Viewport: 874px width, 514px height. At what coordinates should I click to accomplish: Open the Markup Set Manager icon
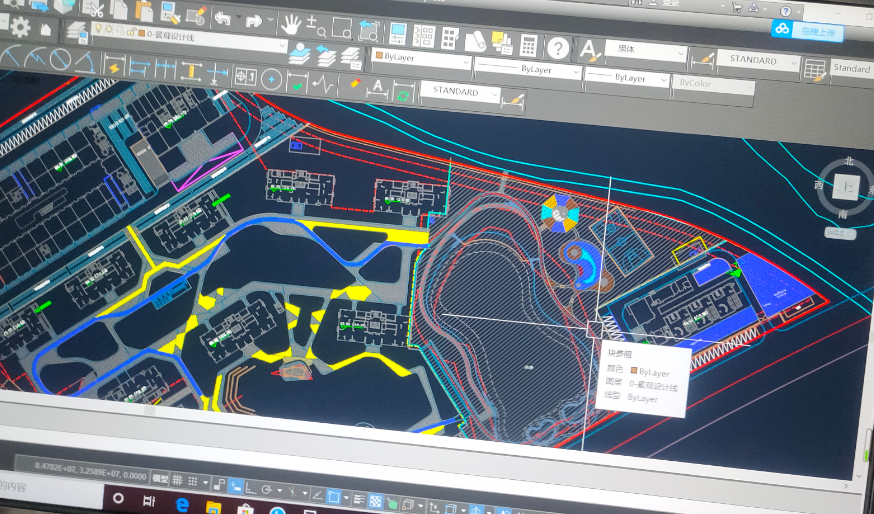[x=502, y=43]
